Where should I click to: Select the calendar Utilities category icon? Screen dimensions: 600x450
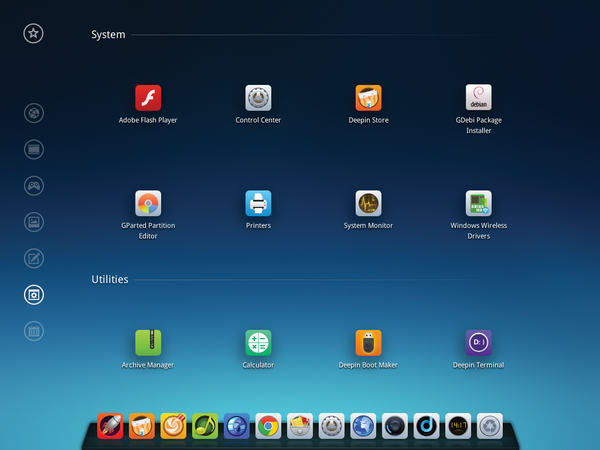(34, 331)
